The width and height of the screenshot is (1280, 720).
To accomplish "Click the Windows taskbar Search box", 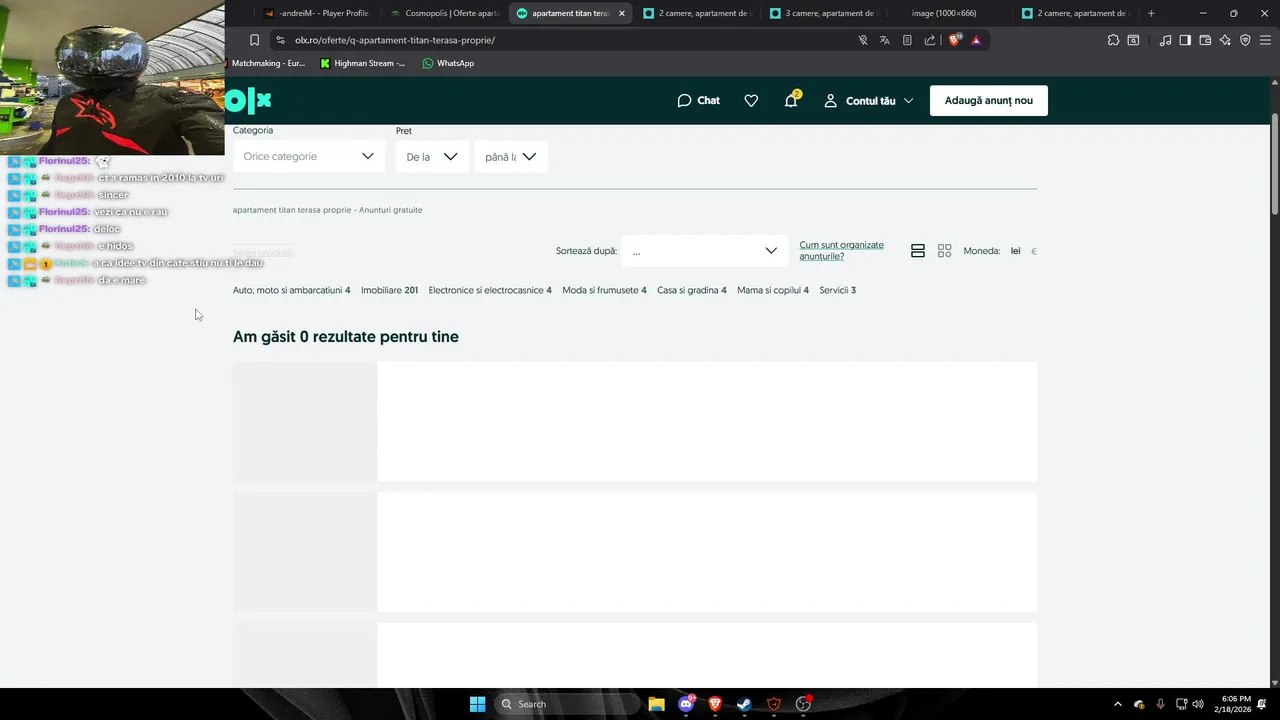I will coord(568,704).
